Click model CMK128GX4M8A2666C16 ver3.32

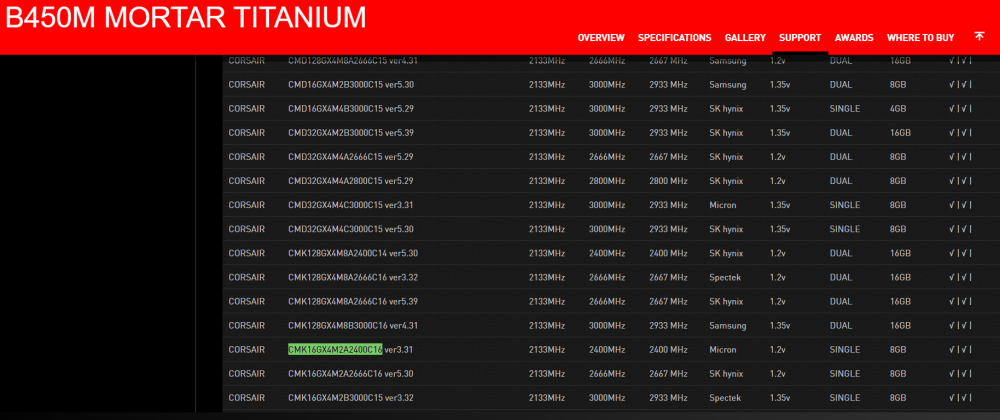[353, 277]
